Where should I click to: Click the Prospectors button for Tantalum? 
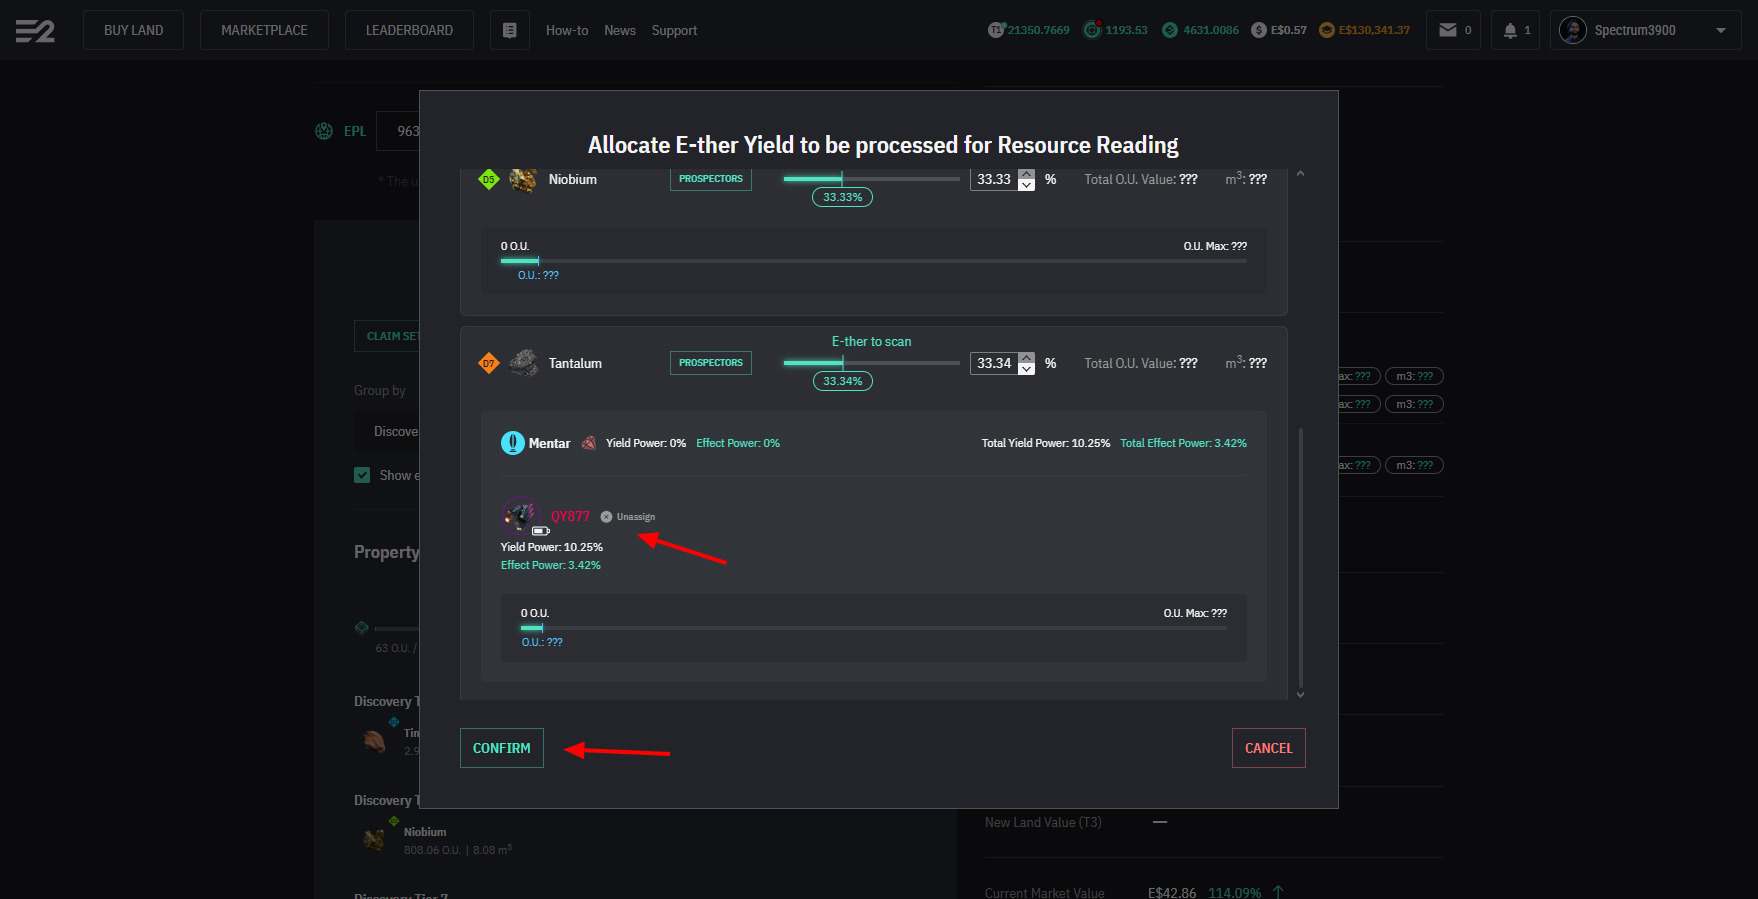tap(710, 363)
